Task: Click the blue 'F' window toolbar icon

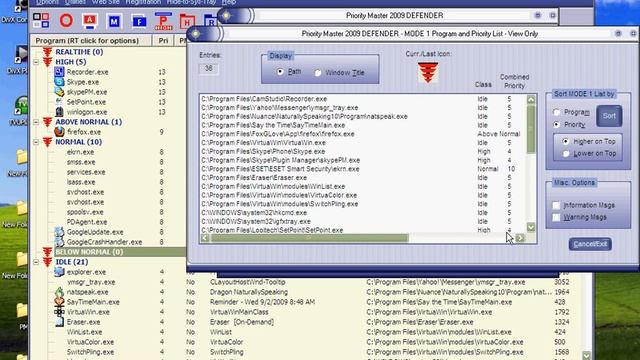Action: pos(139,21)
